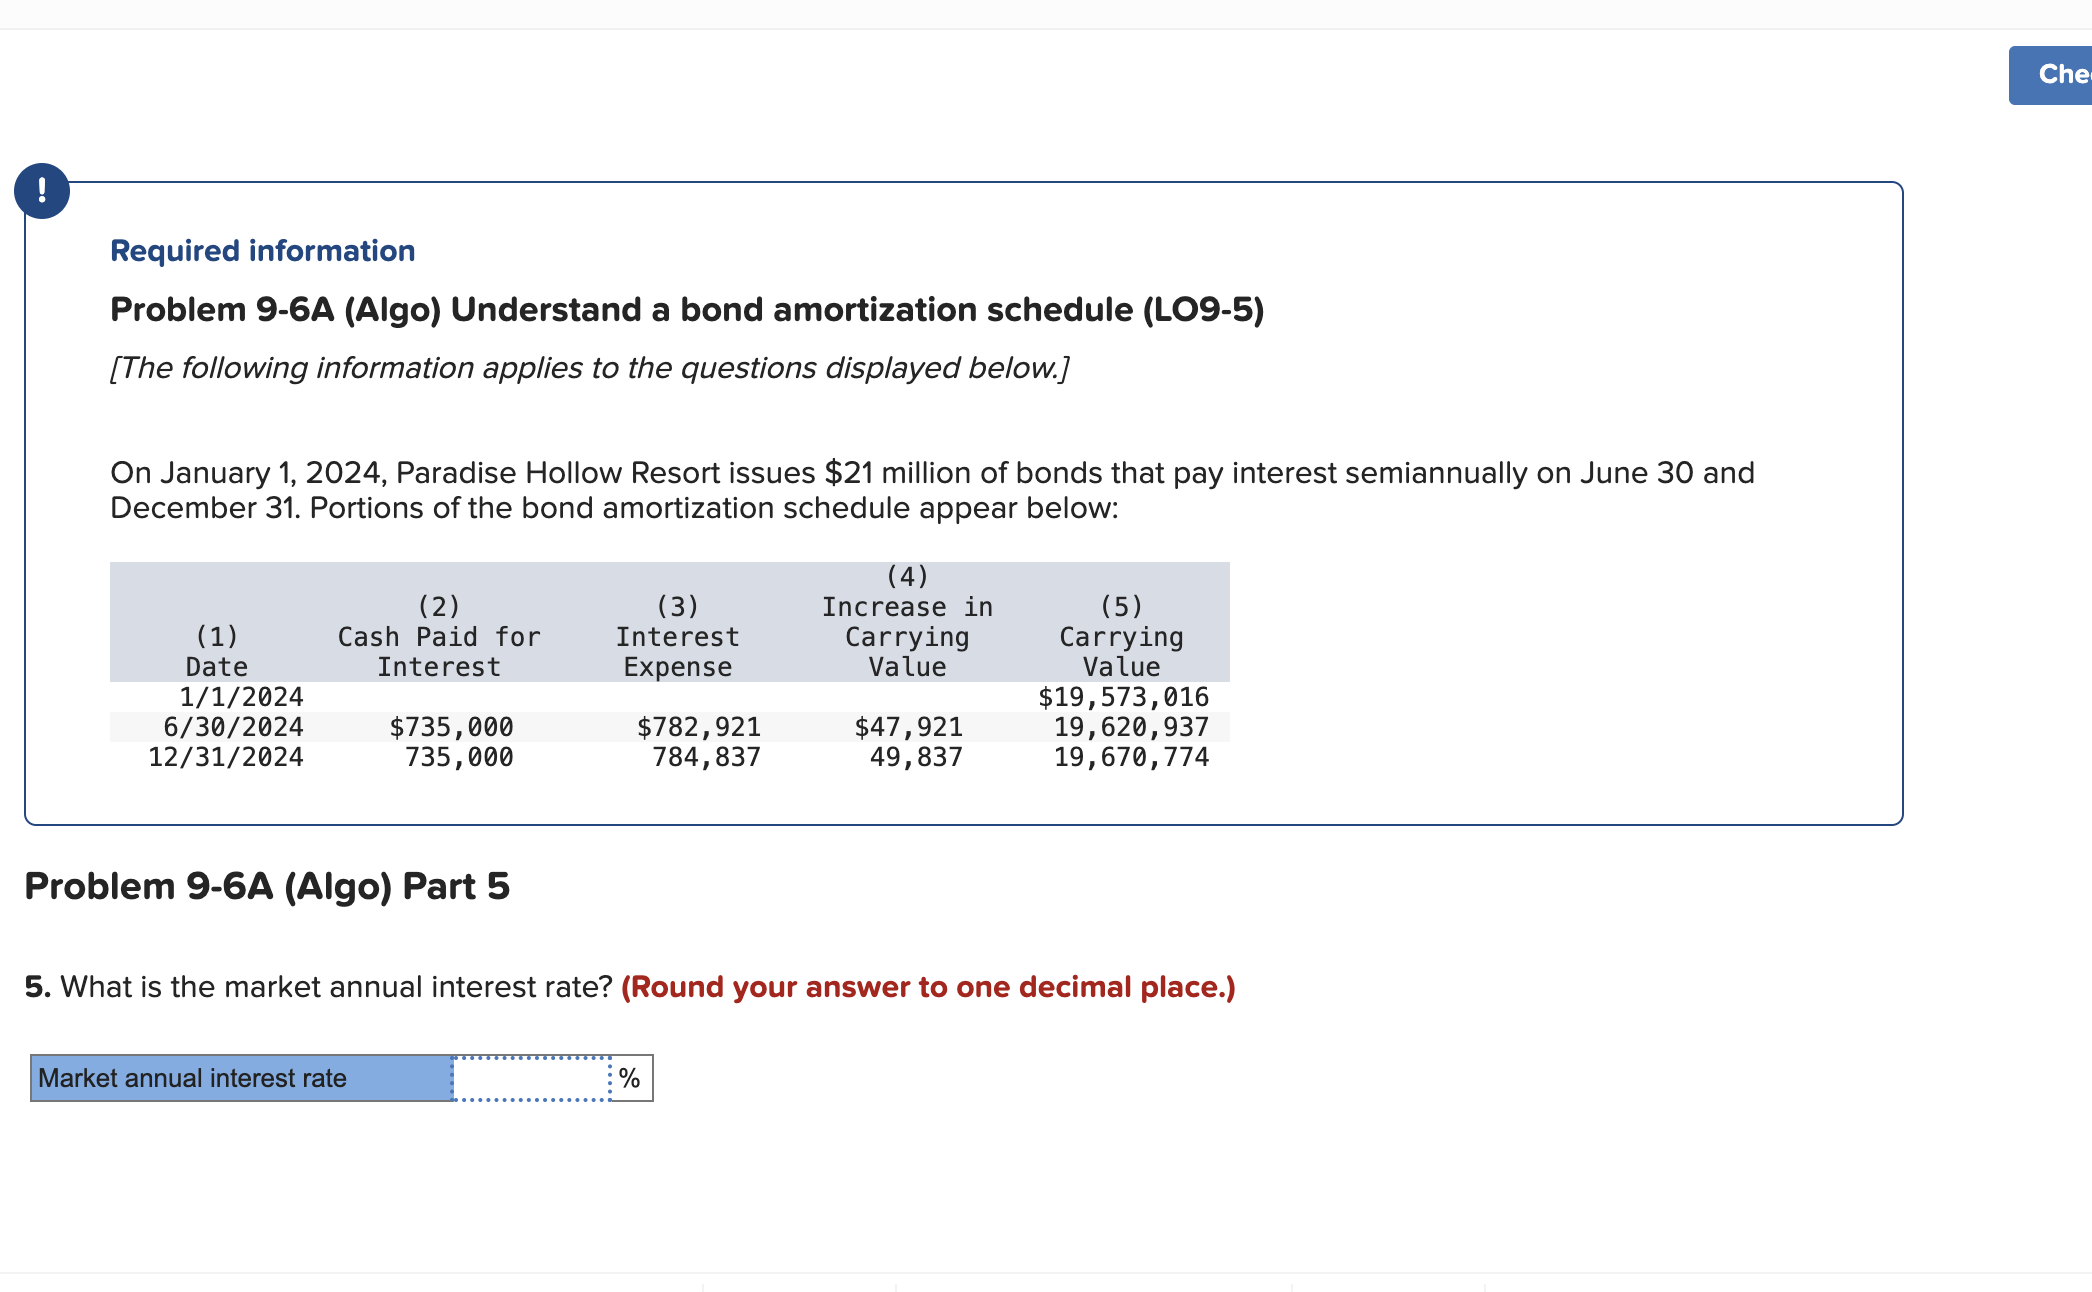Click the Problem 9-6A Part 5 heading
The image size is (2092, 1292).
[x=268, y=886]
